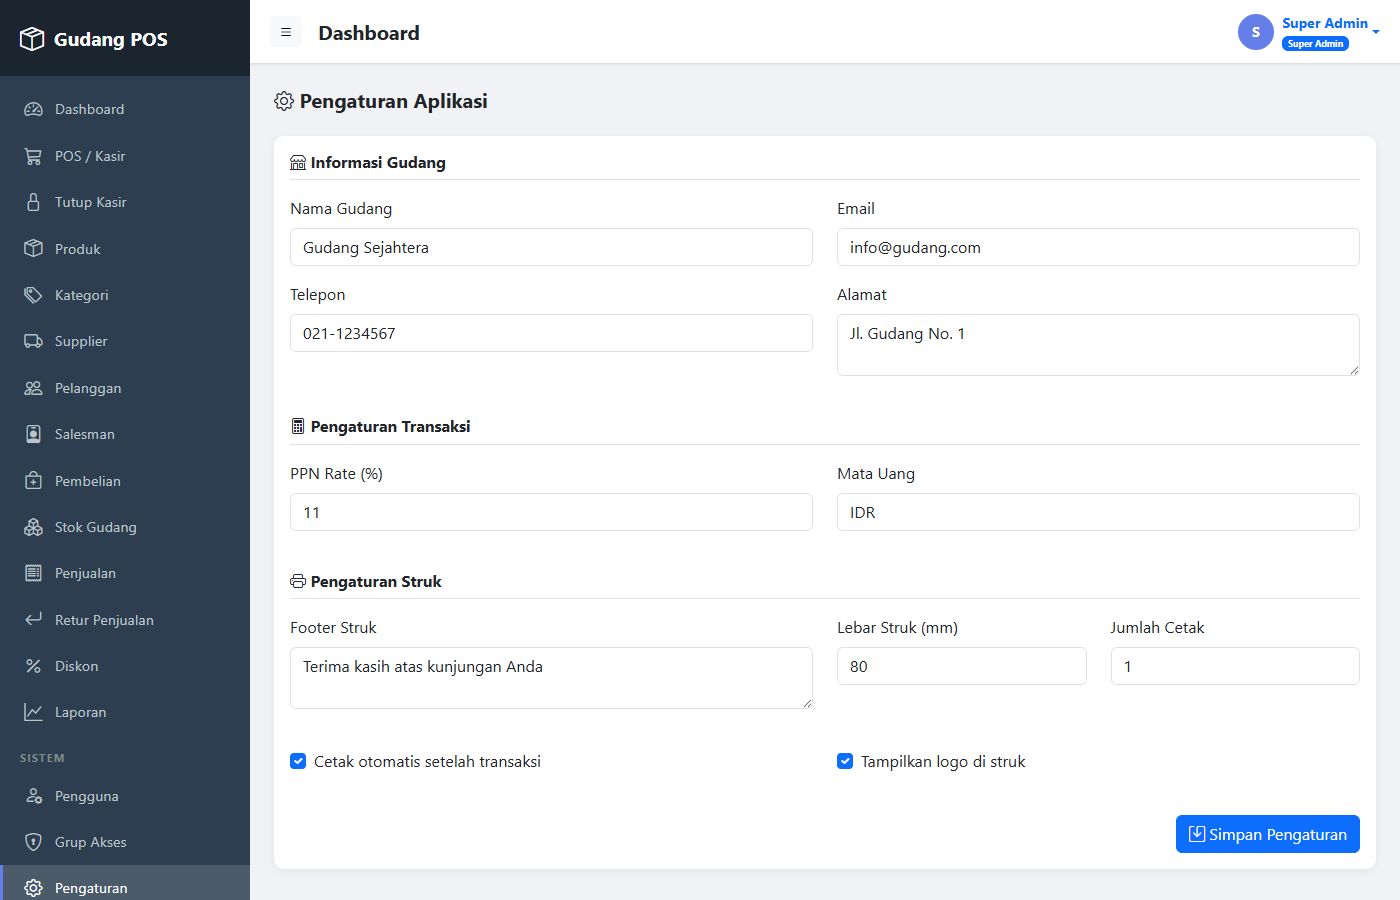Open the Dashboard speedometer icon in sidebar
Image resolution: width=1400 pixels, height=900 pixels.
point(33,109)
